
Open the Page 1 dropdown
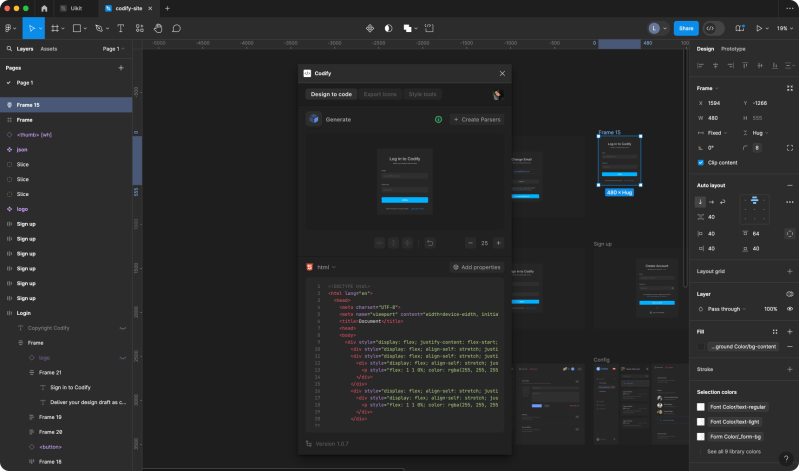pos(114,49)
